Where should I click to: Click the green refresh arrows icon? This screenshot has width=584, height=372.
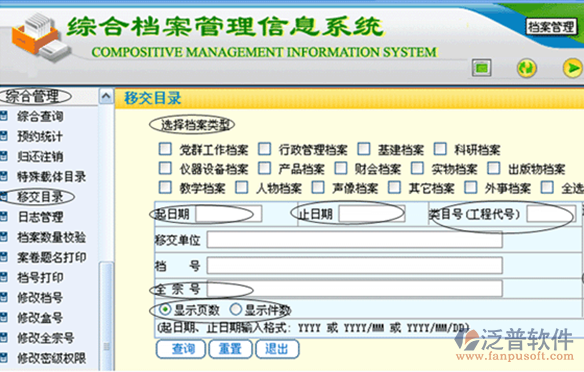tap(526, 69)
